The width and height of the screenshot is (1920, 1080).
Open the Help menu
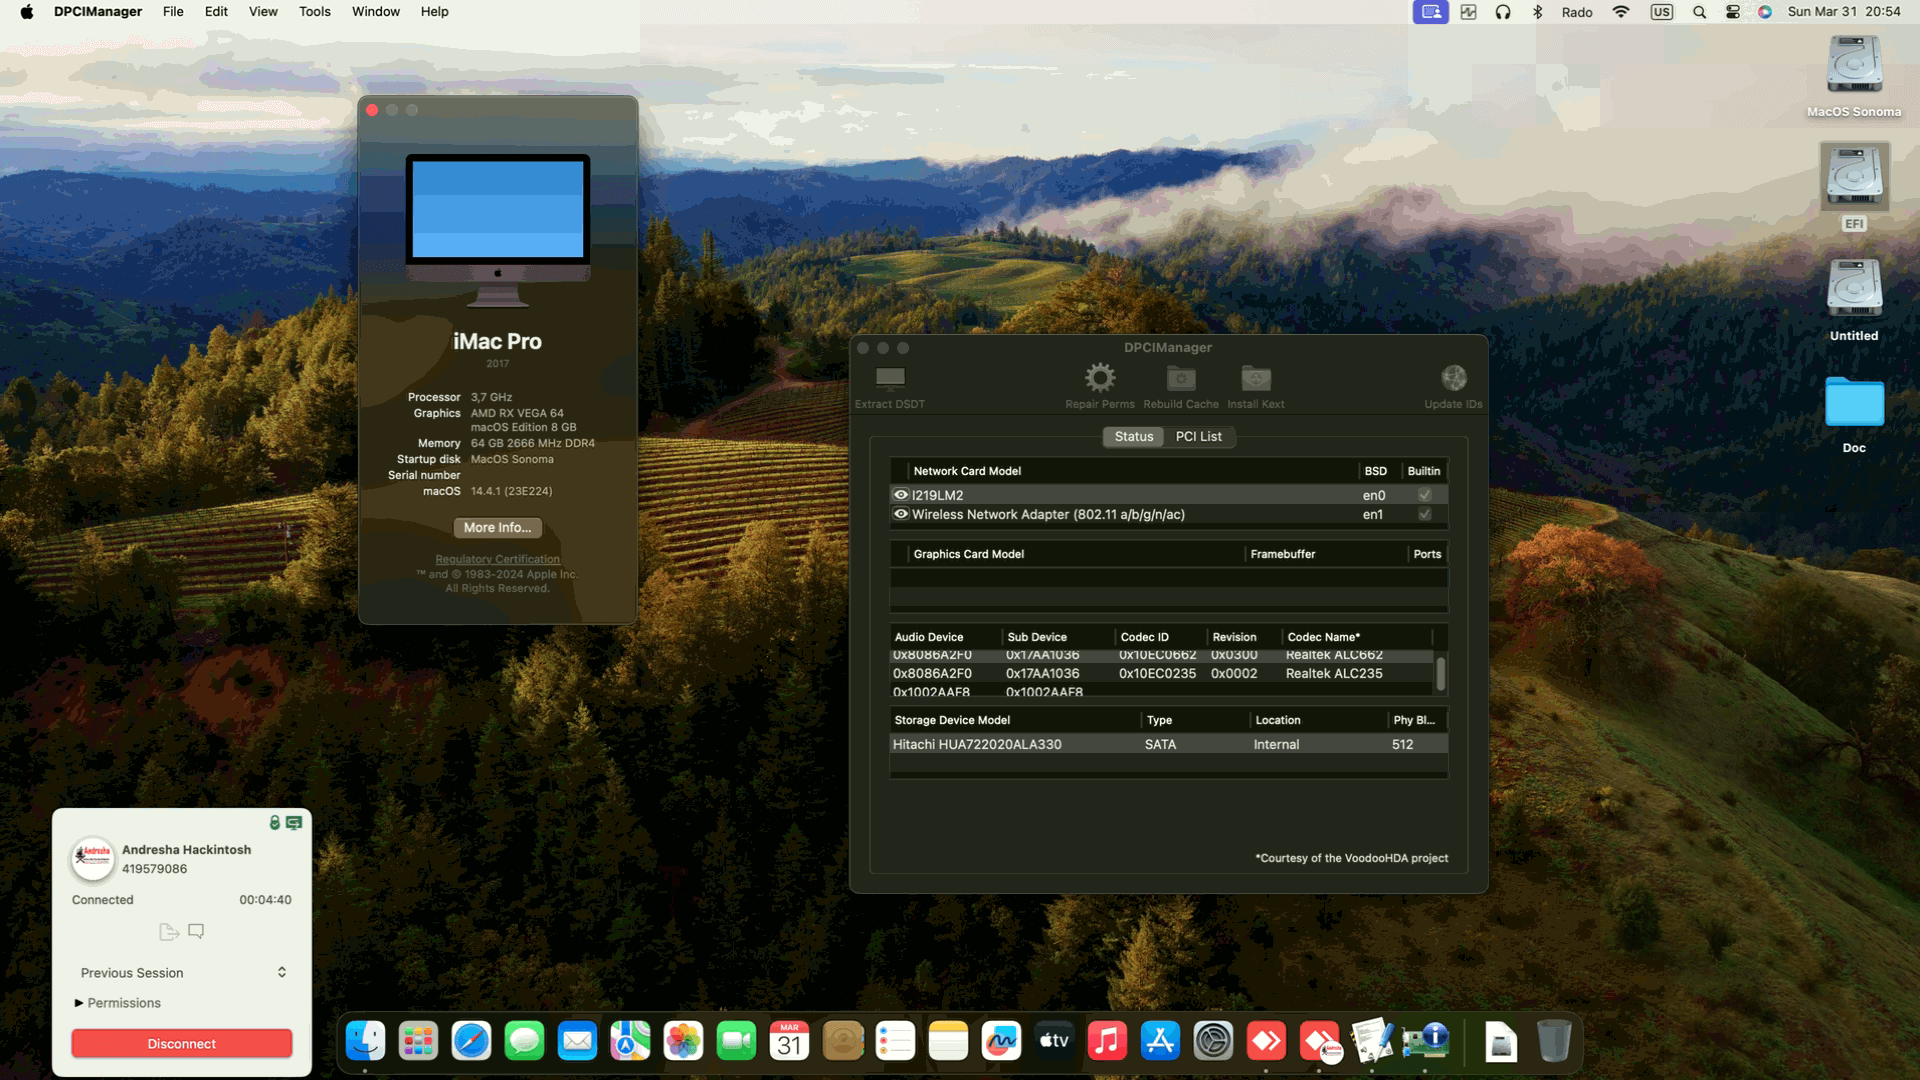click(x=434, y=12)
